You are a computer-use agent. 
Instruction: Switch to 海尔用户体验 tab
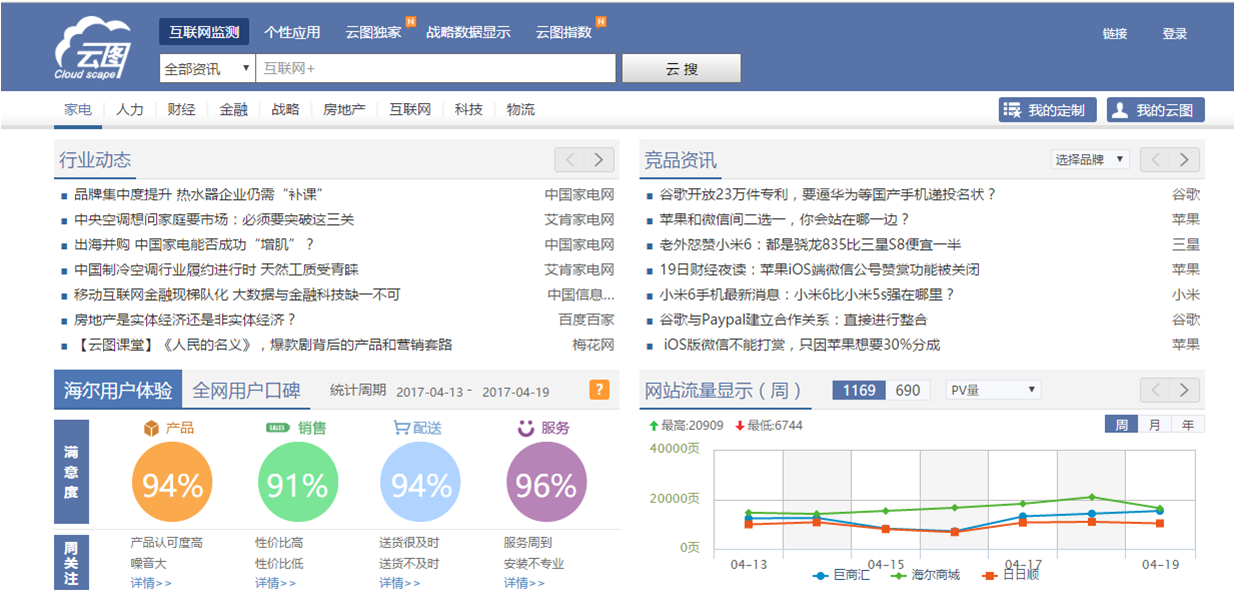coord(117,390)
